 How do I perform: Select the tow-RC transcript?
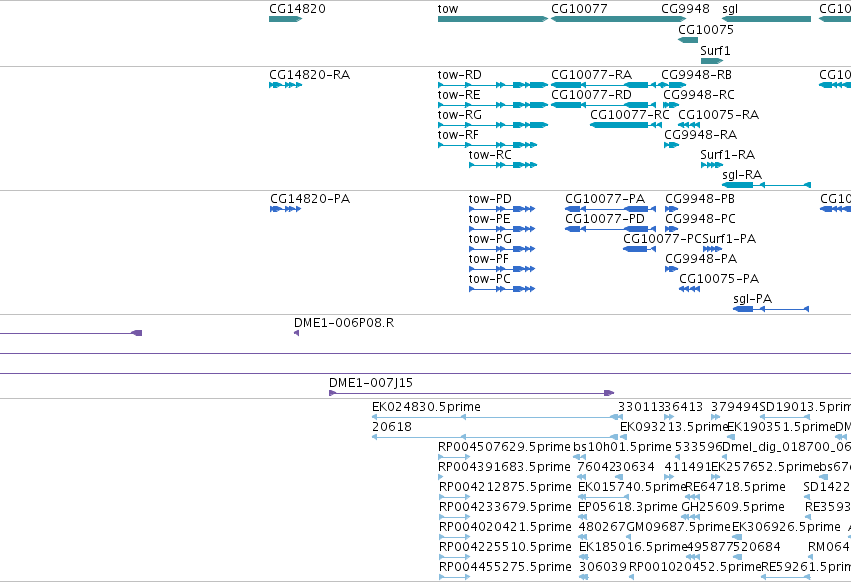tap(503, 165)
